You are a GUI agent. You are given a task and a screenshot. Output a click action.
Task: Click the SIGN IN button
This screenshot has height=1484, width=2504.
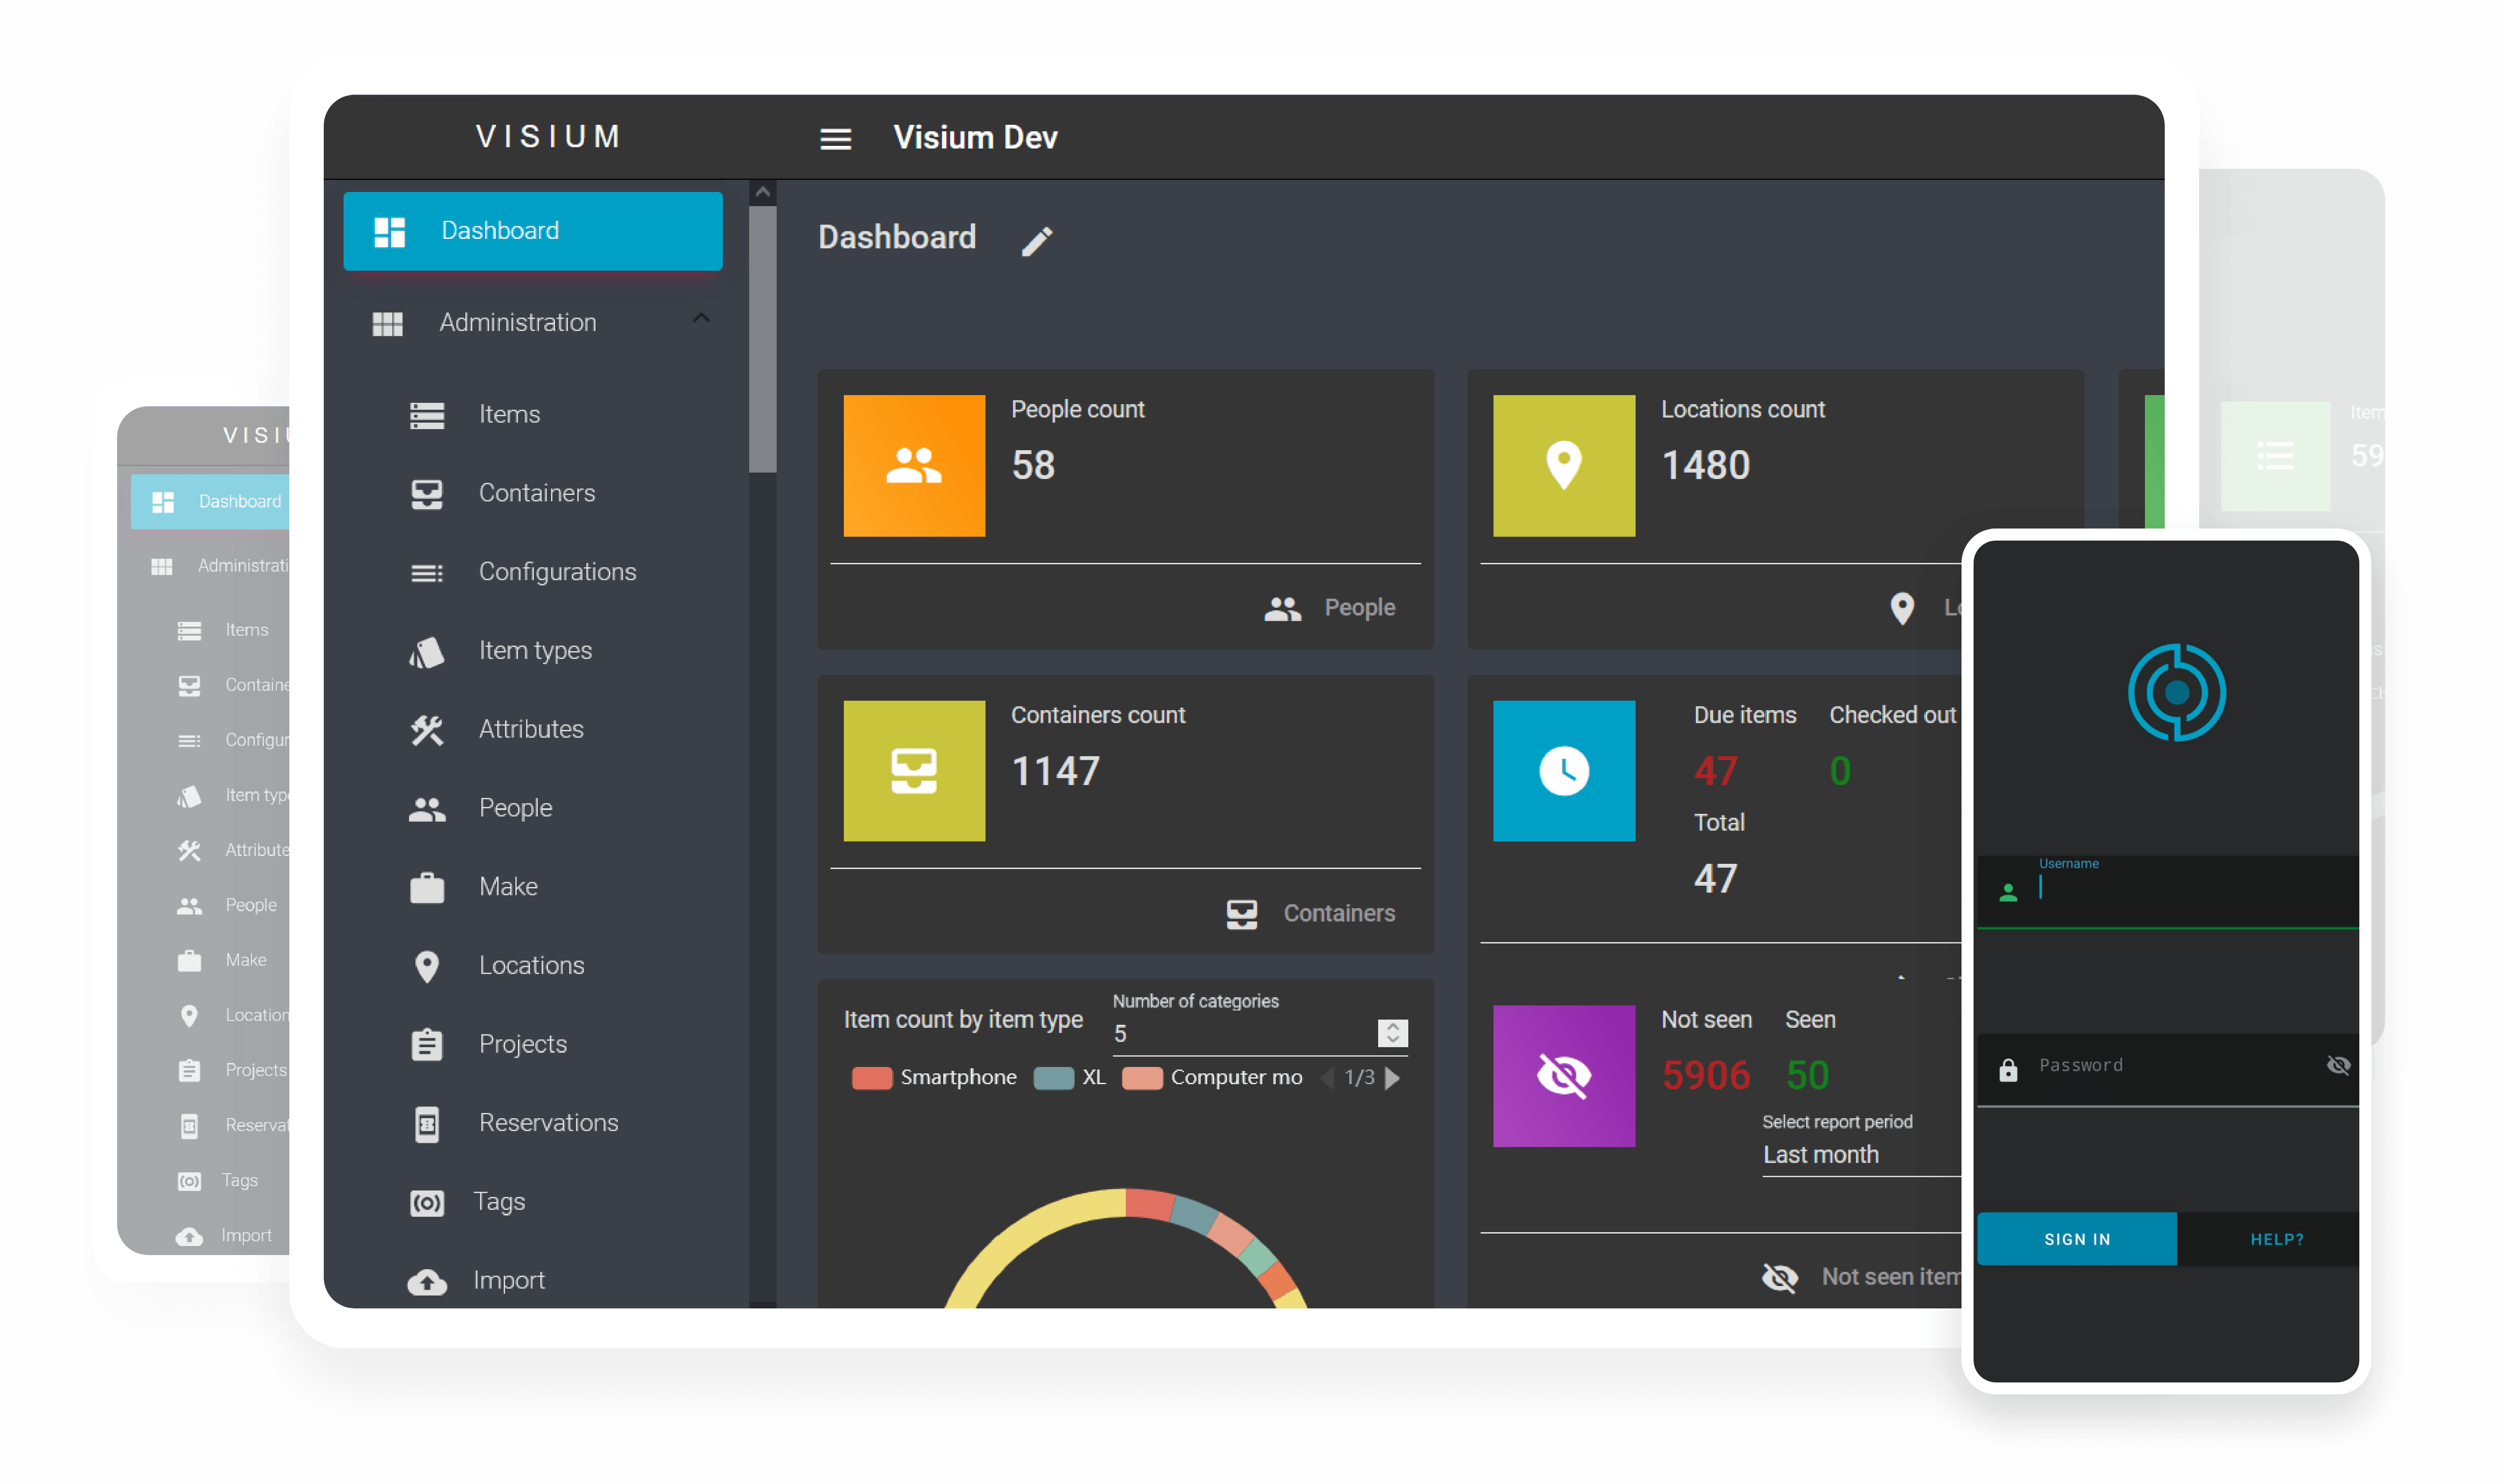point(2076,1239)
